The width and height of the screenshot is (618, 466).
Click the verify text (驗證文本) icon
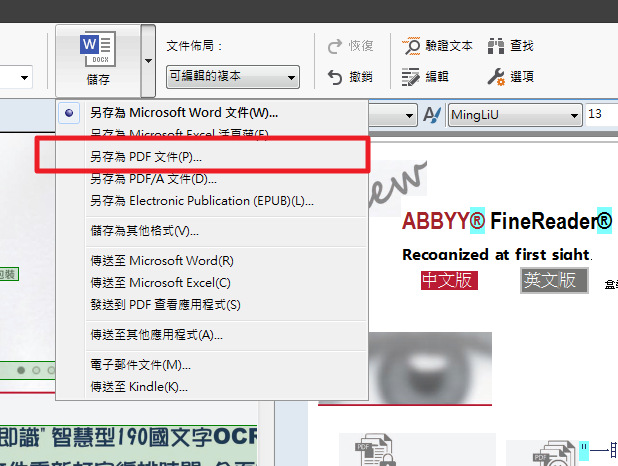tap(411, 46)
